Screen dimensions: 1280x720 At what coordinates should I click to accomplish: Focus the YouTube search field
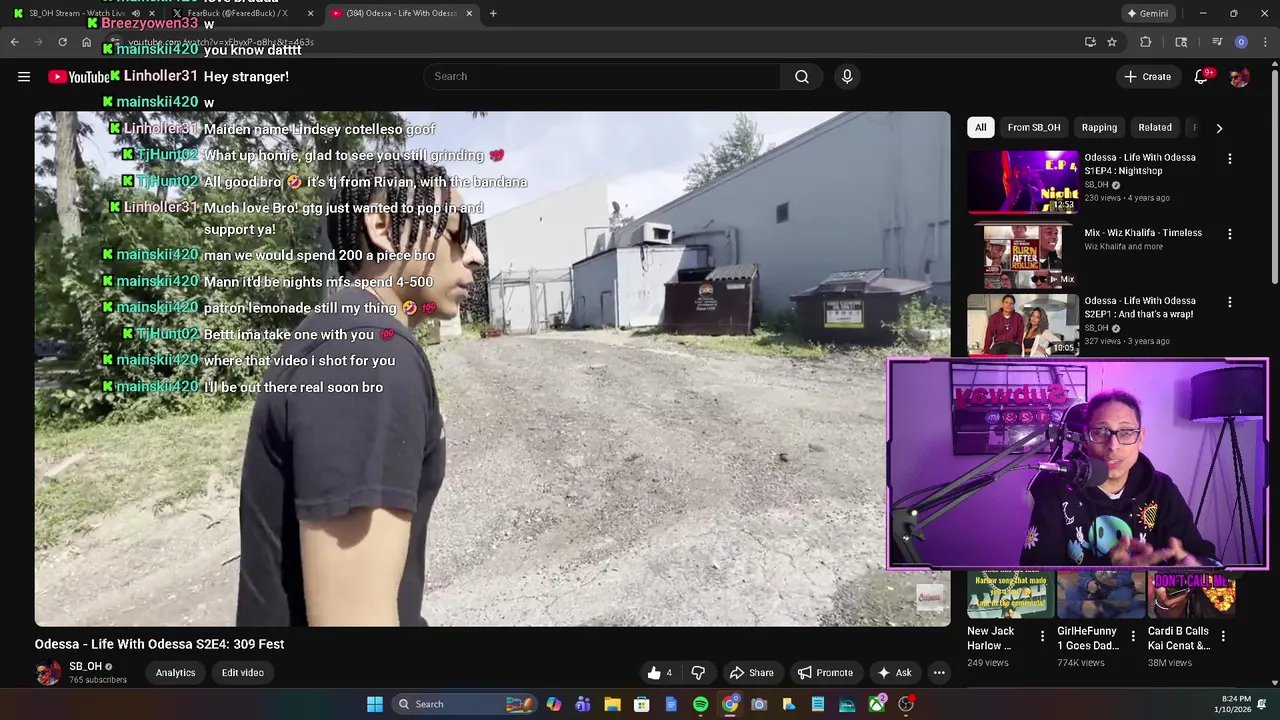coord(602,76)
